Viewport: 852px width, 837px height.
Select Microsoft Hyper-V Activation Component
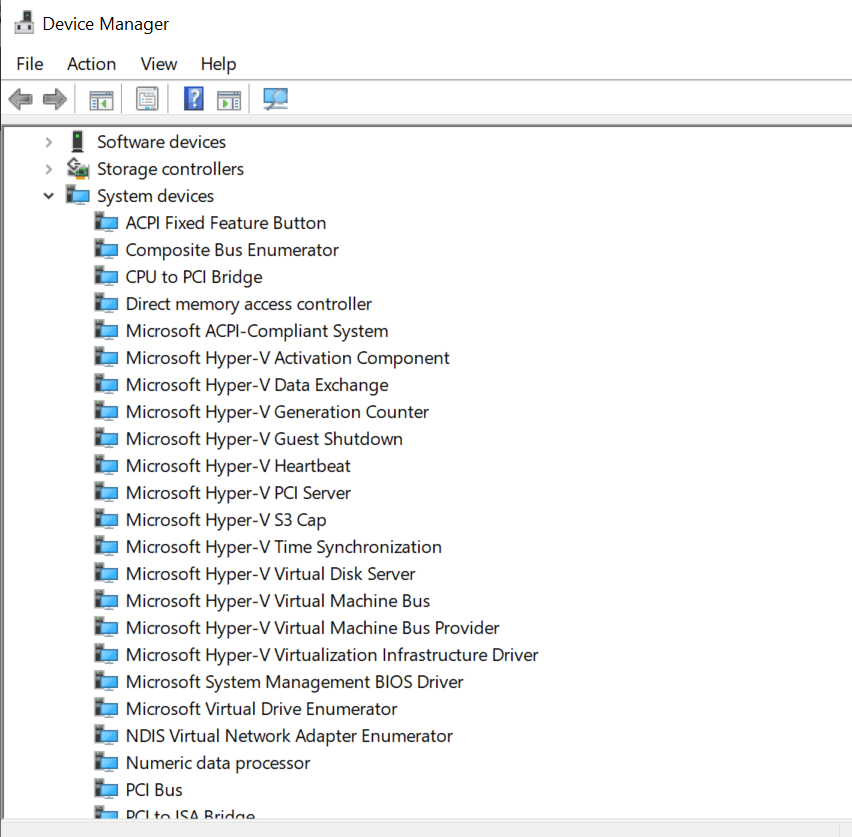point(287,358)
